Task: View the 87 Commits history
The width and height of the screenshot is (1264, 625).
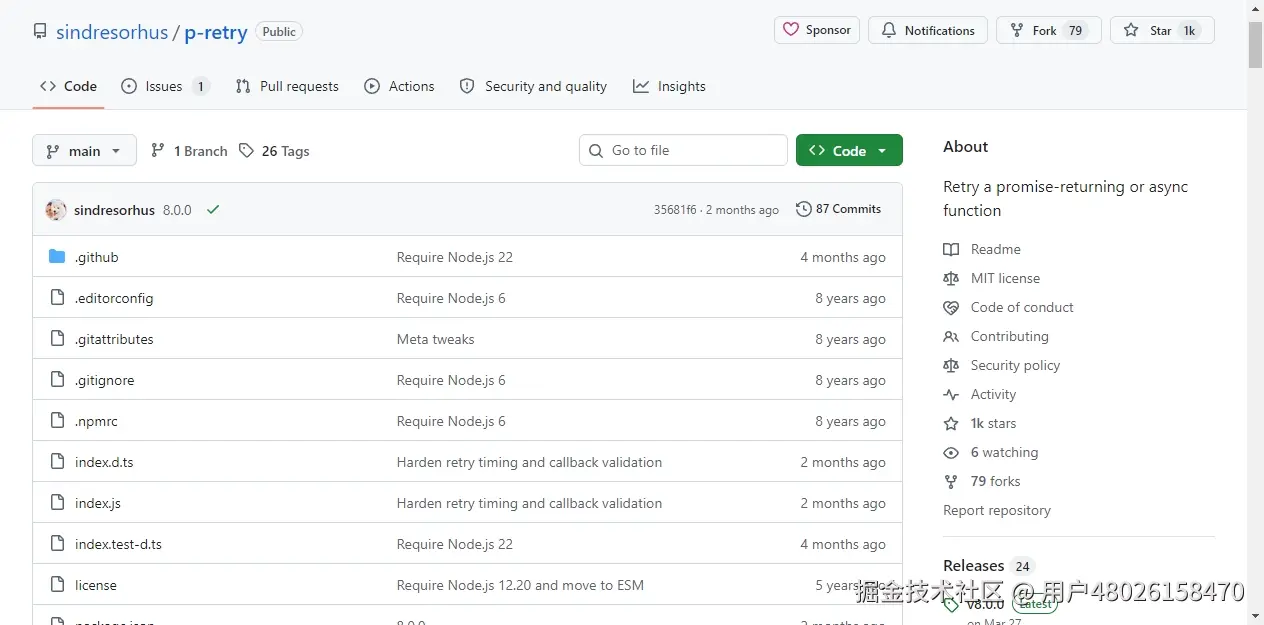Action: click(839, 209)
